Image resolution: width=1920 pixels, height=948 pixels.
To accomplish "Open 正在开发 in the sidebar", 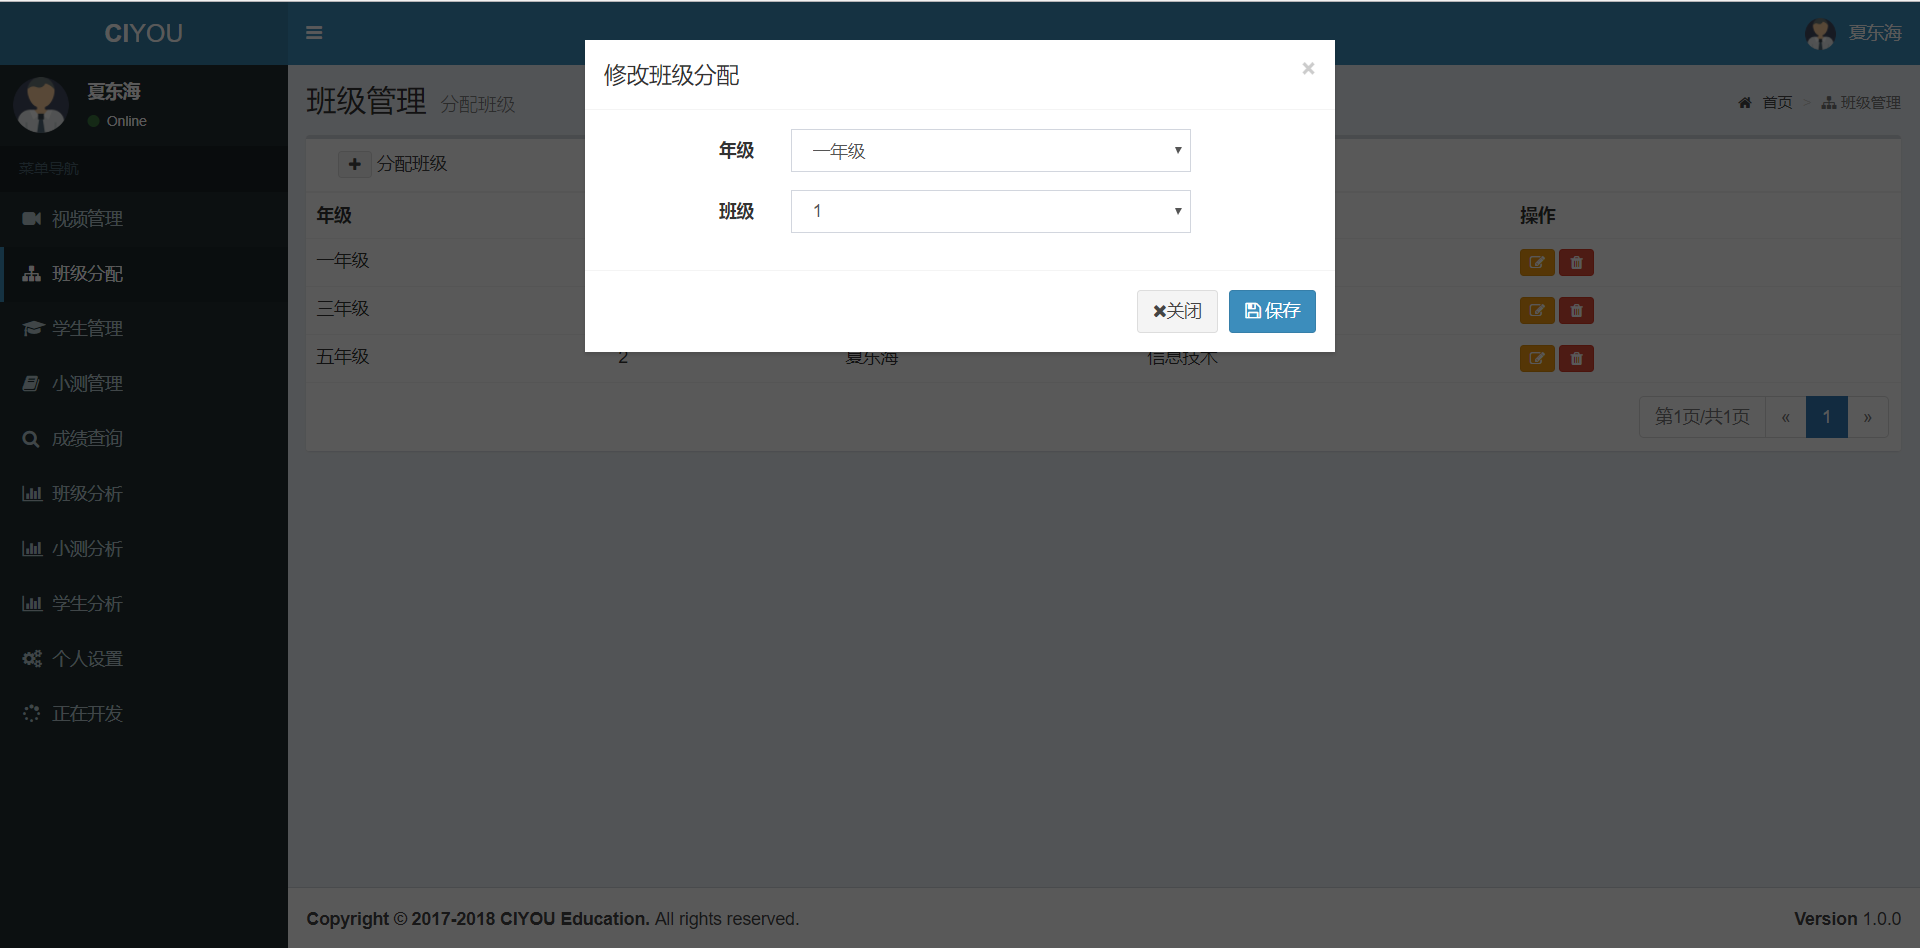I will pos(144,714).
